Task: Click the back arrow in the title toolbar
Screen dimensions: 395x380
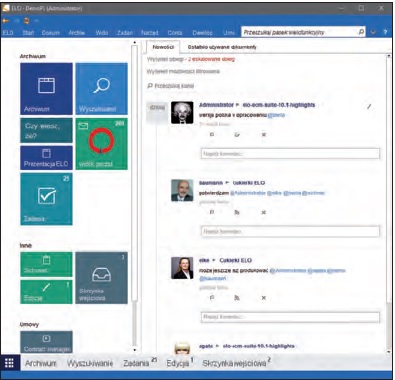Action: click(6, 21)
